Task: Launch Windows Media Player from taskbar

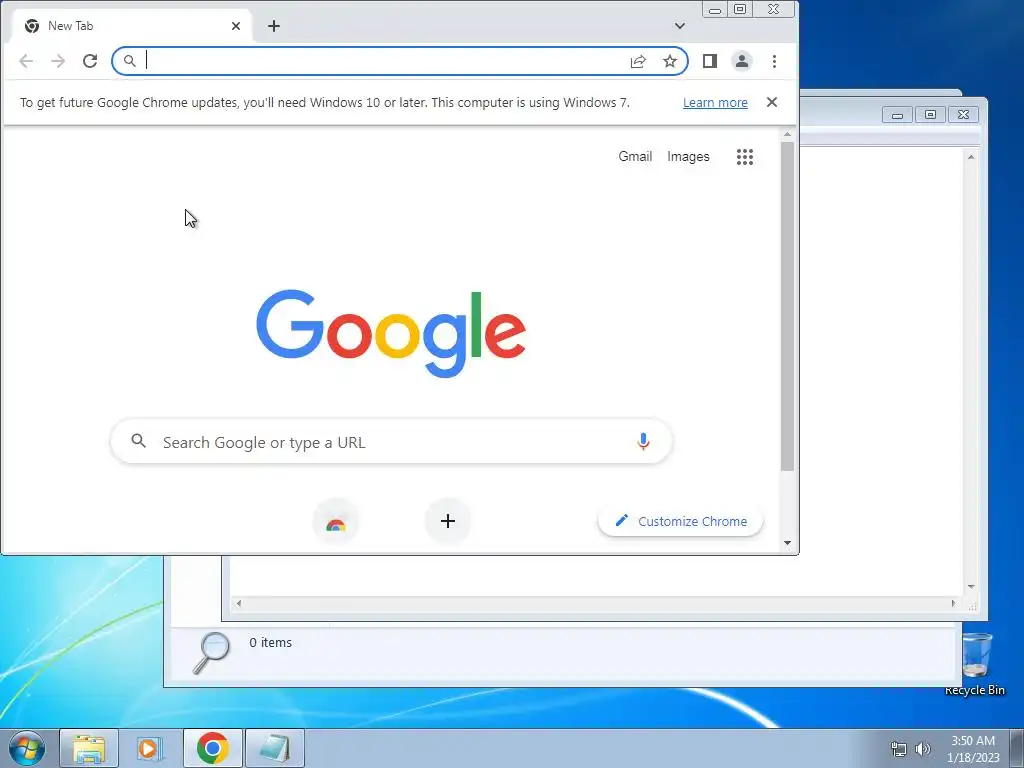Action: click(150, 748)
